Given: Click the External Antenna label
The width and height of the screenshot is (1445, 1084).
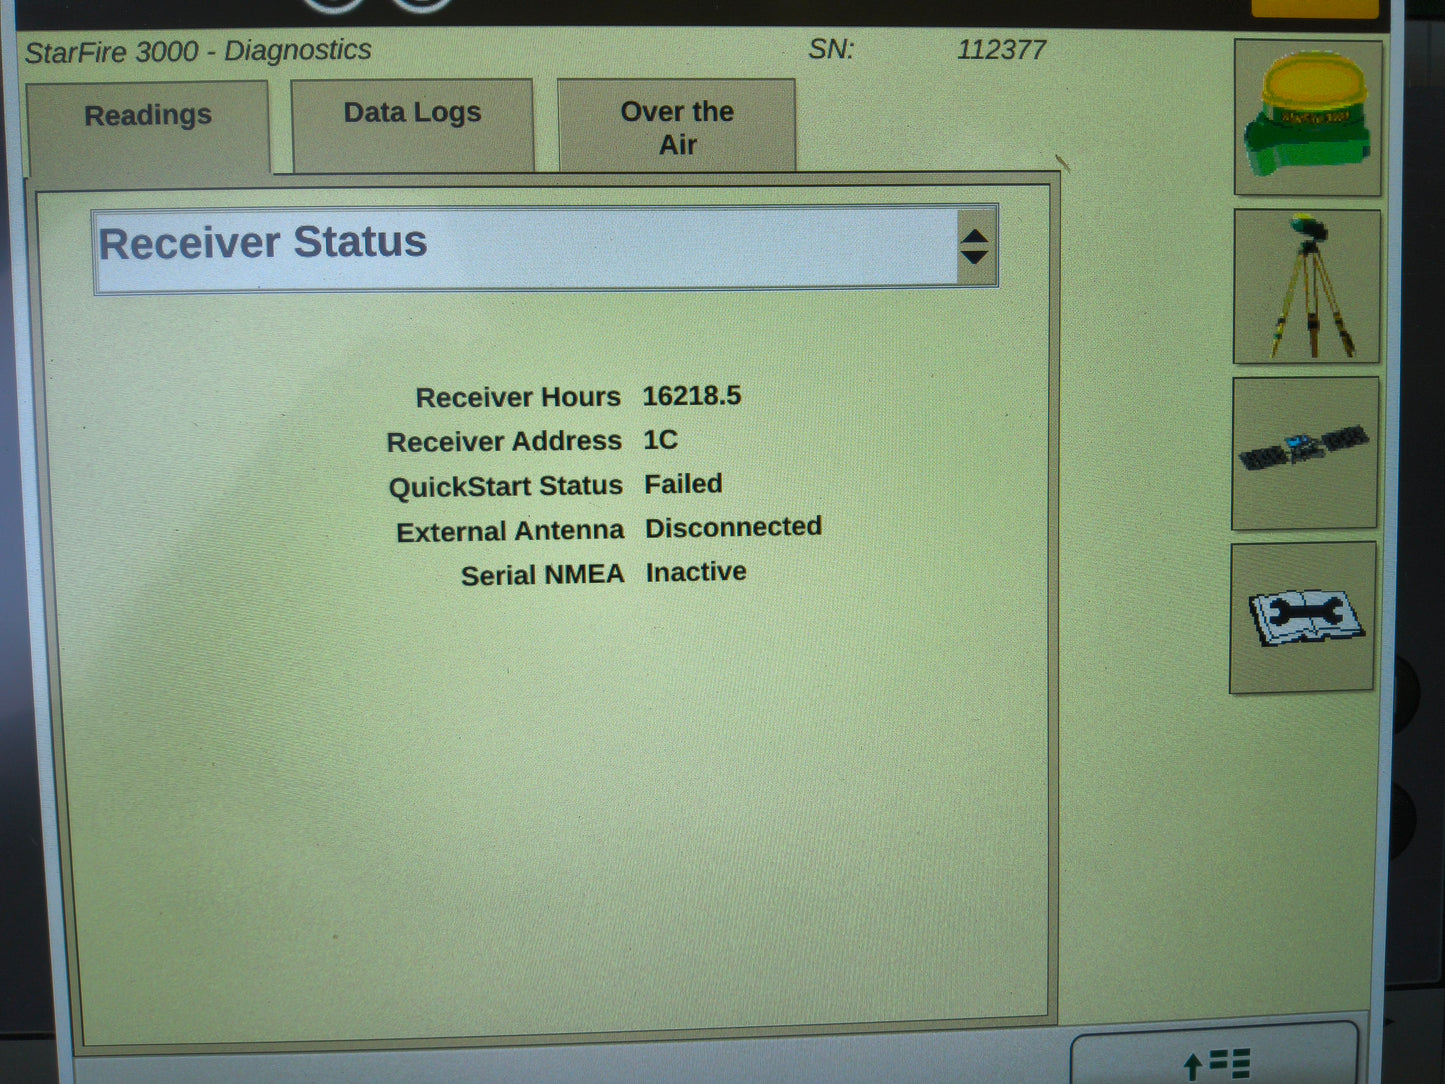Looking at the screenshot, I should pos(510,531).
